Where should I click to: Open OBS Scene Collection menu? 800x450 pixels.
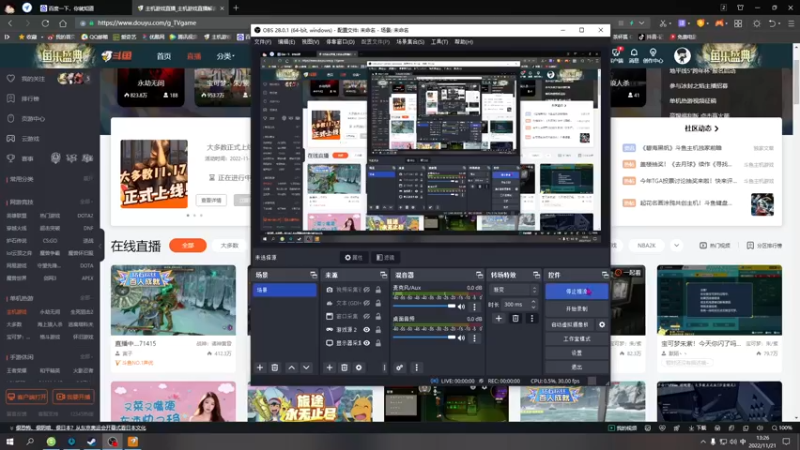click(410, 42)
